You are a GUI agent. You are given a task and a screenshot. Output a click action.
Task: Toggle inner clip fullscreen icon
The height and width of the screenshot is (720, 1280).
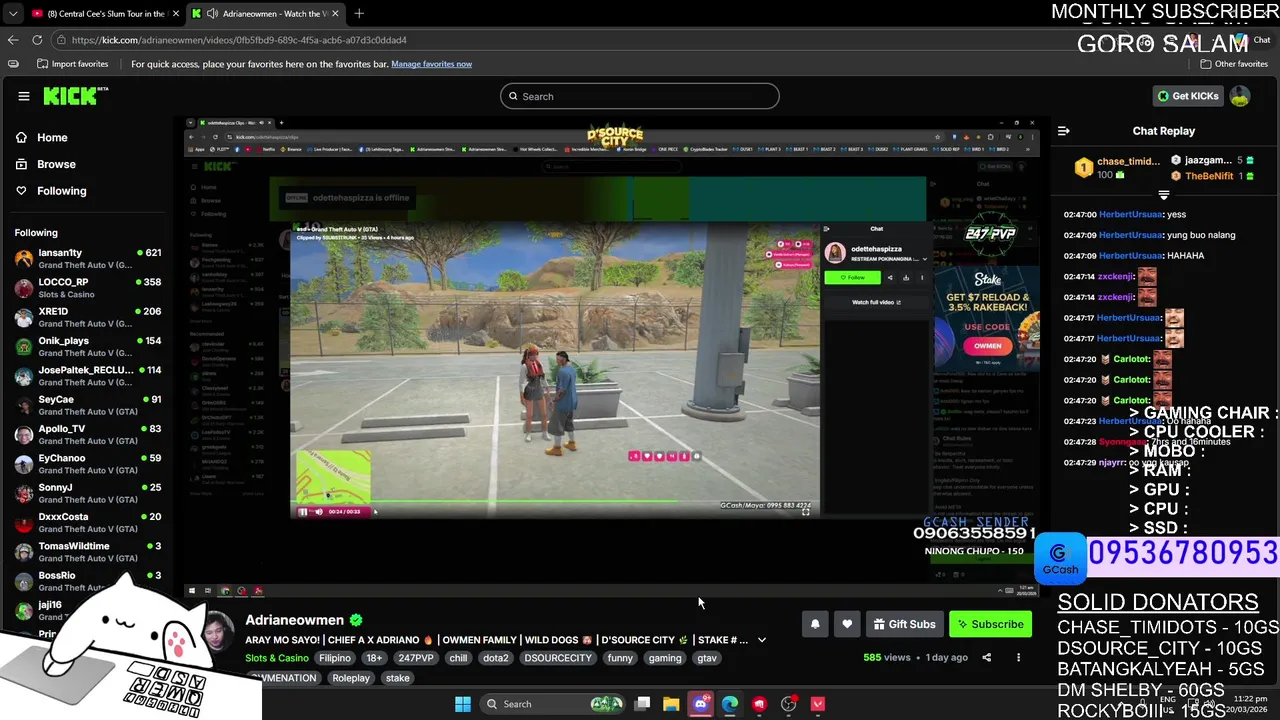pyautogui.click(x=806, y=511)
